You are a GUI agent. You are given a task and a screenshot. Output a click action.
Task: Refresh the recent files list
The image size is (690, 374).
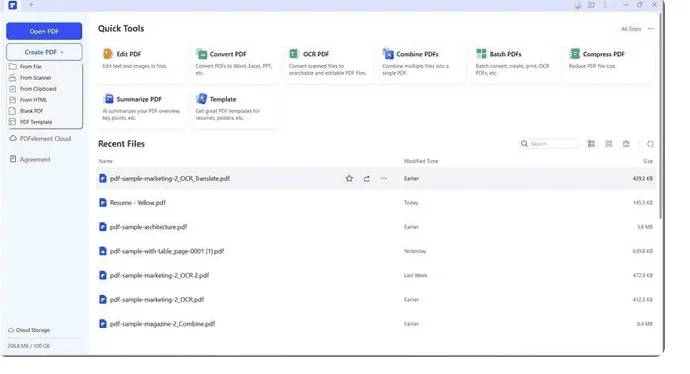650,144
